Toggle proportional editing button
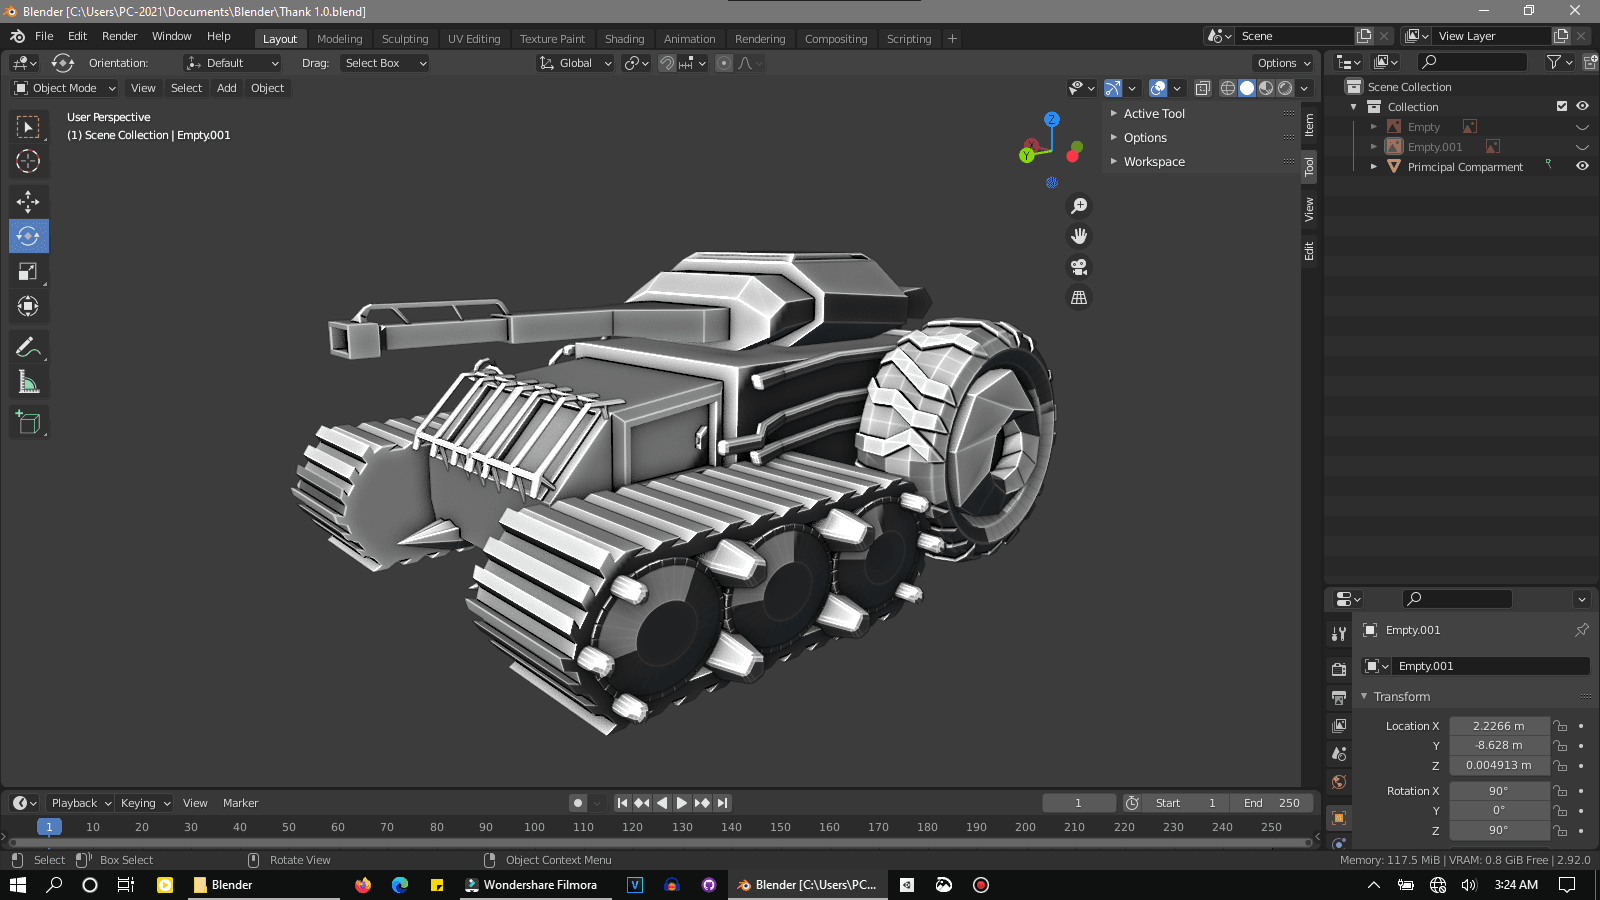 pyautogui.click(x=724, y=63)
